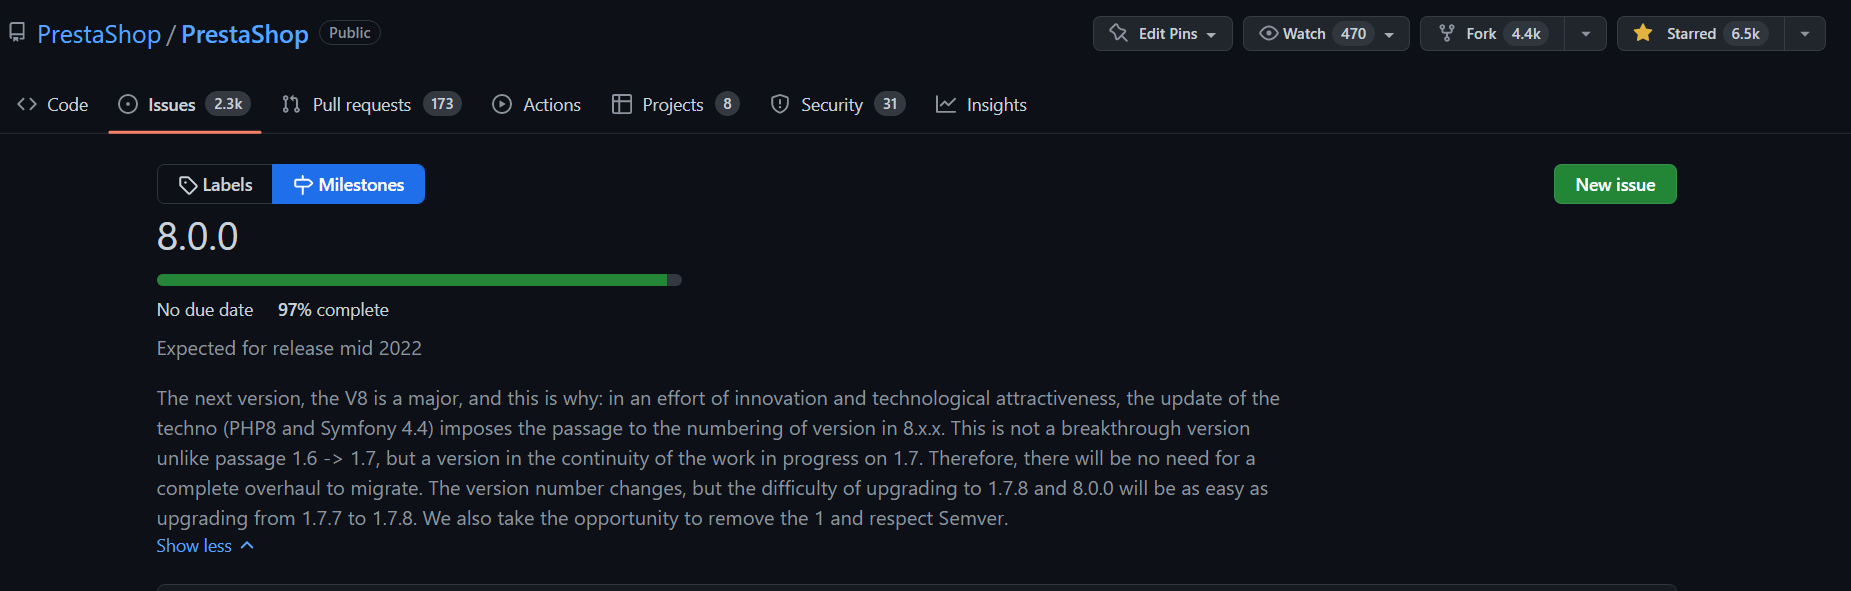
Task: Select the Milestones toggle button
Action: tap(348, 184)
